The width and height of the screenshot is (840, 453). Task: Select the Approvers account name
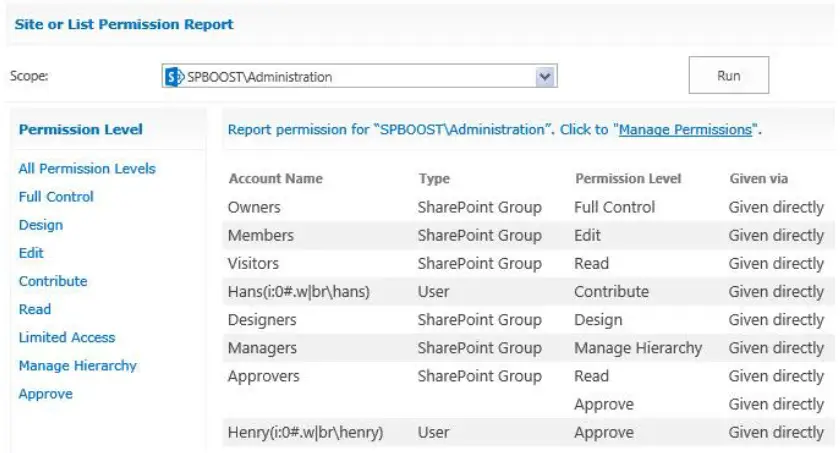(x=264, y=376)
